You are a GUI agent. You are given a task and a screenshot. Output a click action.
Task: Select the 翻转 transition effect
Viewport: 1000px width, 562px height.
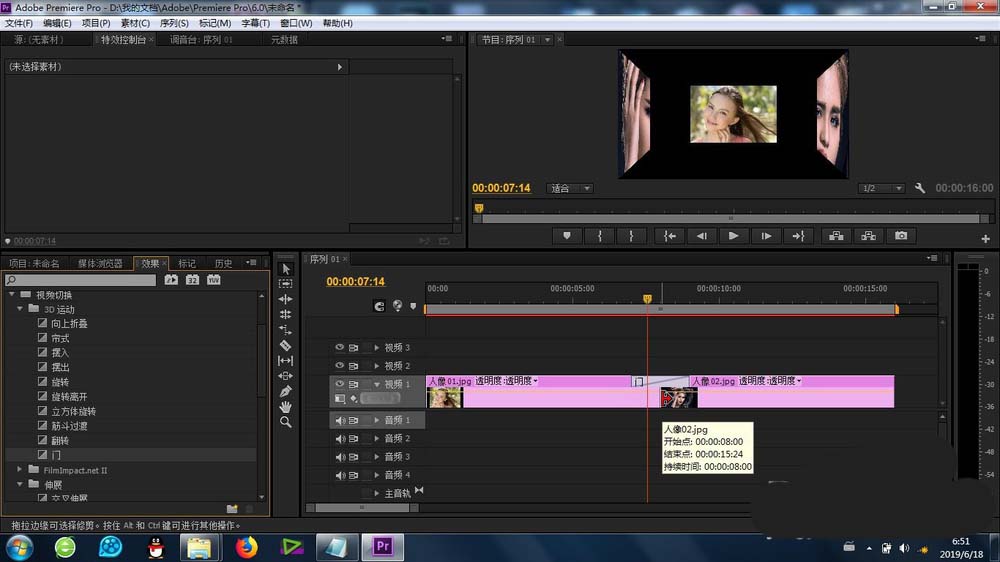coord(60,441)
